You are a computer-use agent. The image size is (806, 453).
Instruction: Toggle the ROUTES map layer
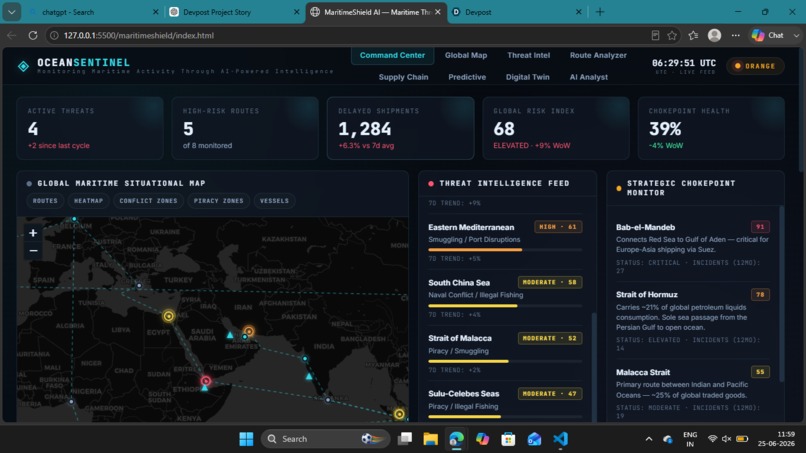tap(45, 201)
